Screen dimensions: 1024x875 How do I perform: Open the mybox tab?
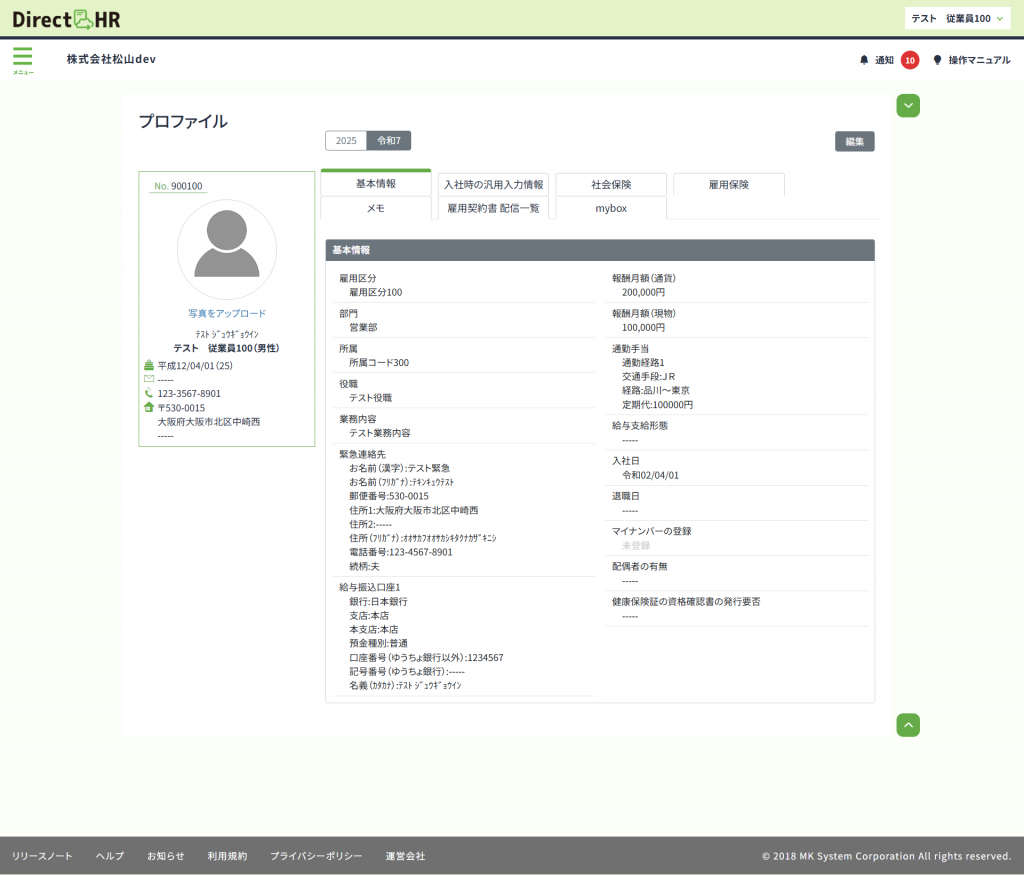click(x=611, y=208)
